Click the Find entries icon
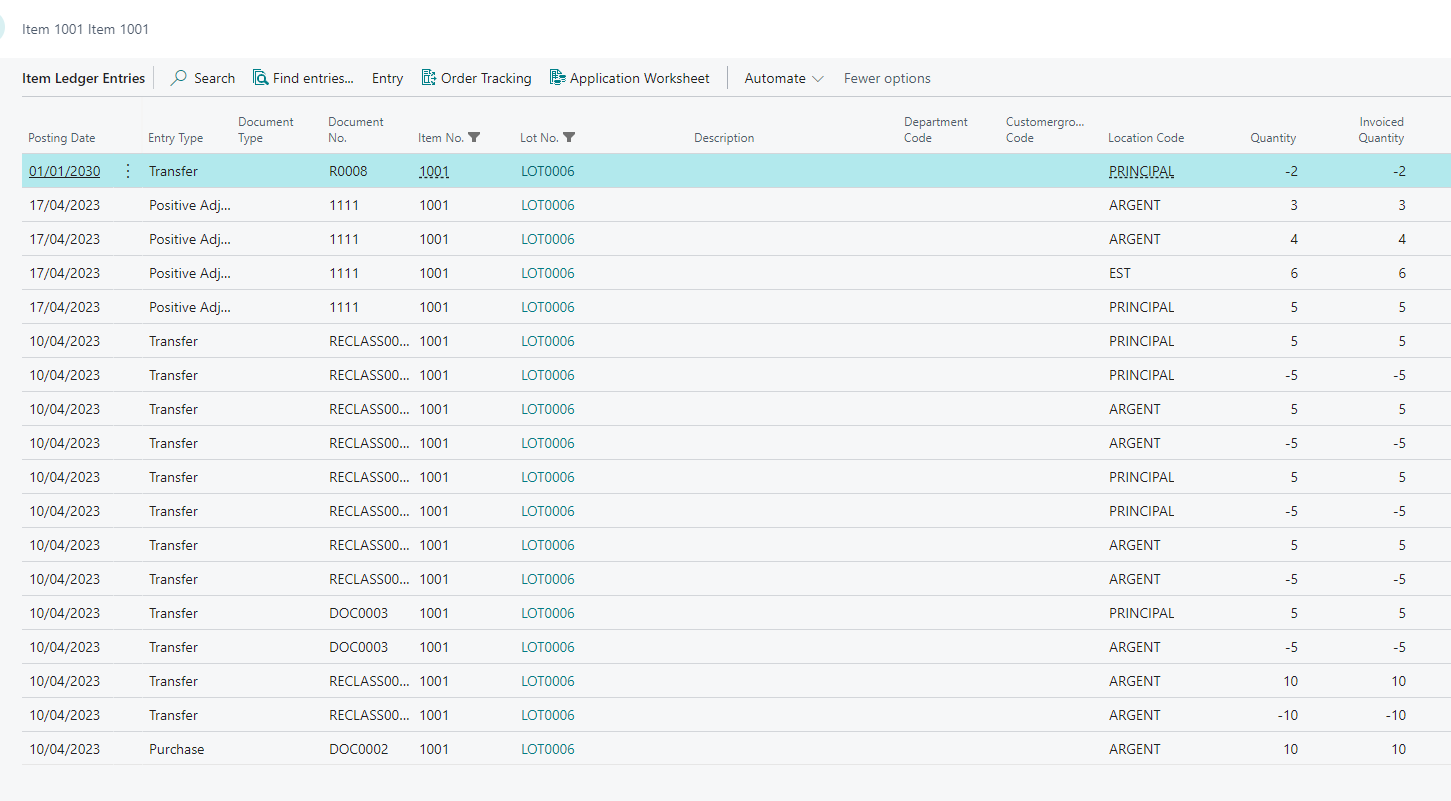 (x=261, y=78)
